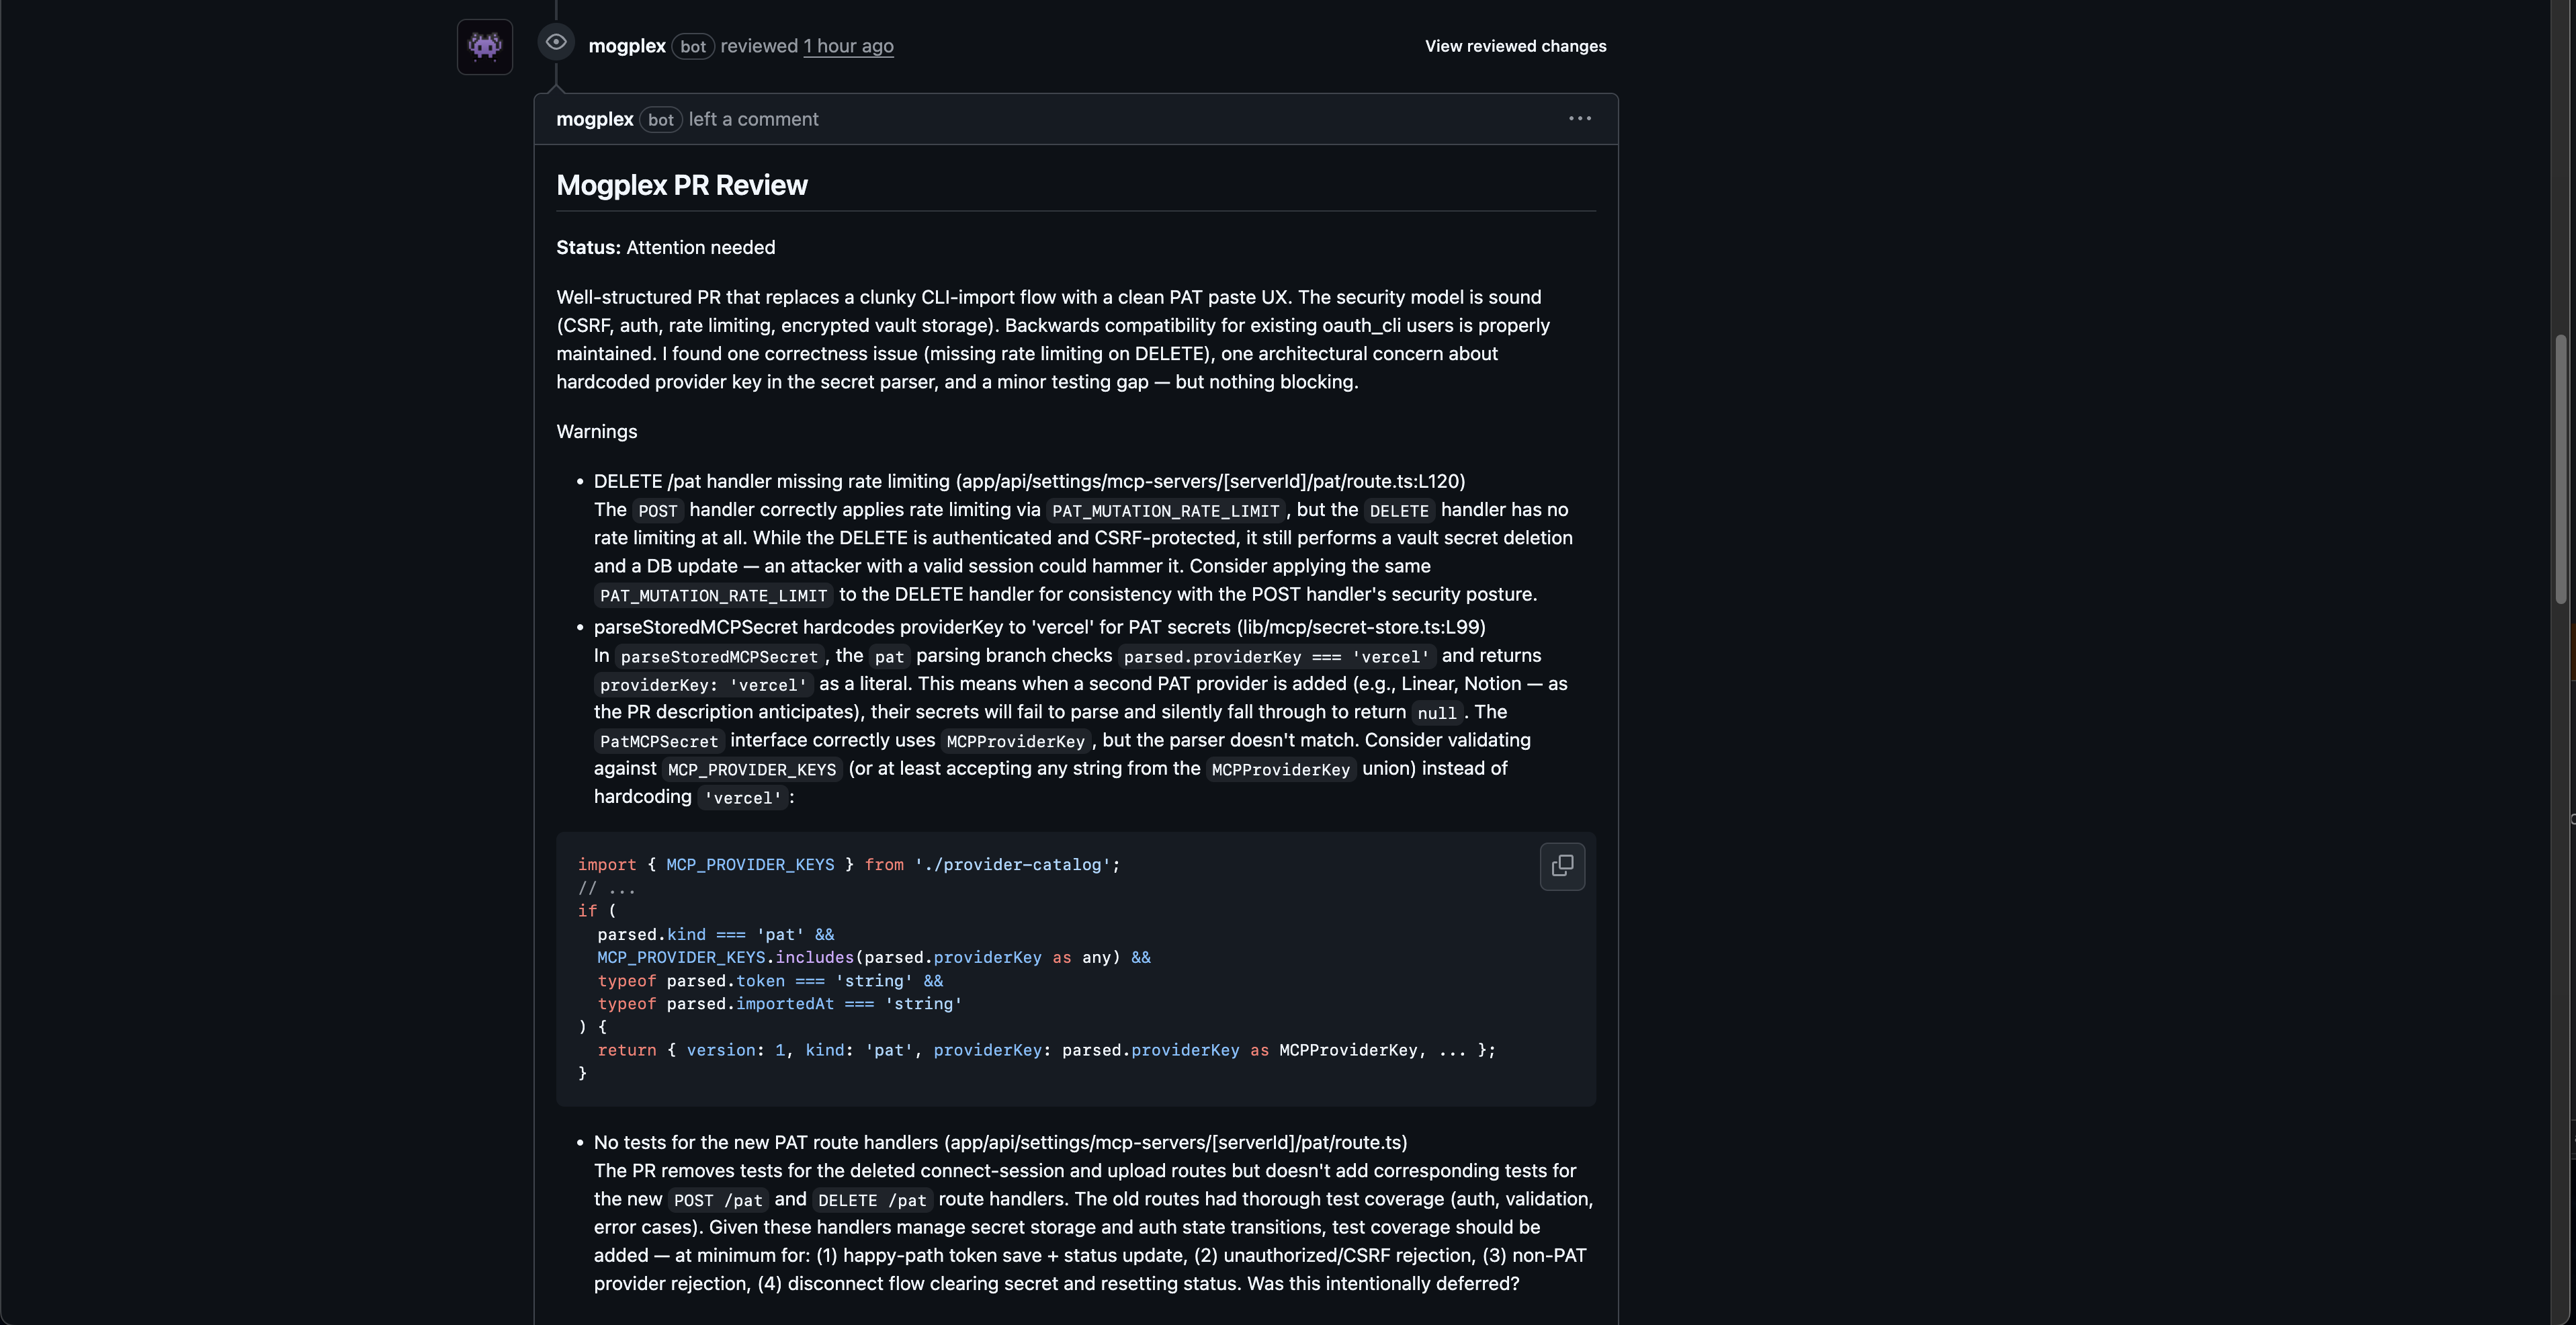Click the 'Mogplex PR Review' heading
The width and height of the screenshot is (2576, 1325).
click(681, 185)
